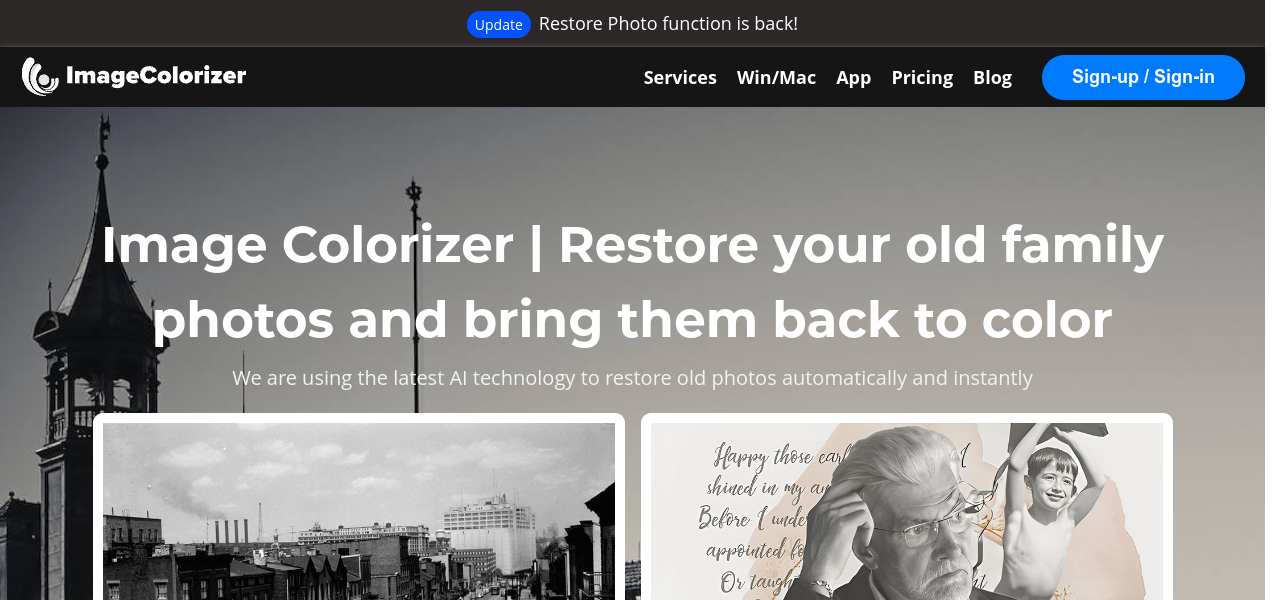
Task: Click the tall white building in city photo
Action: [x=487, y=540]
